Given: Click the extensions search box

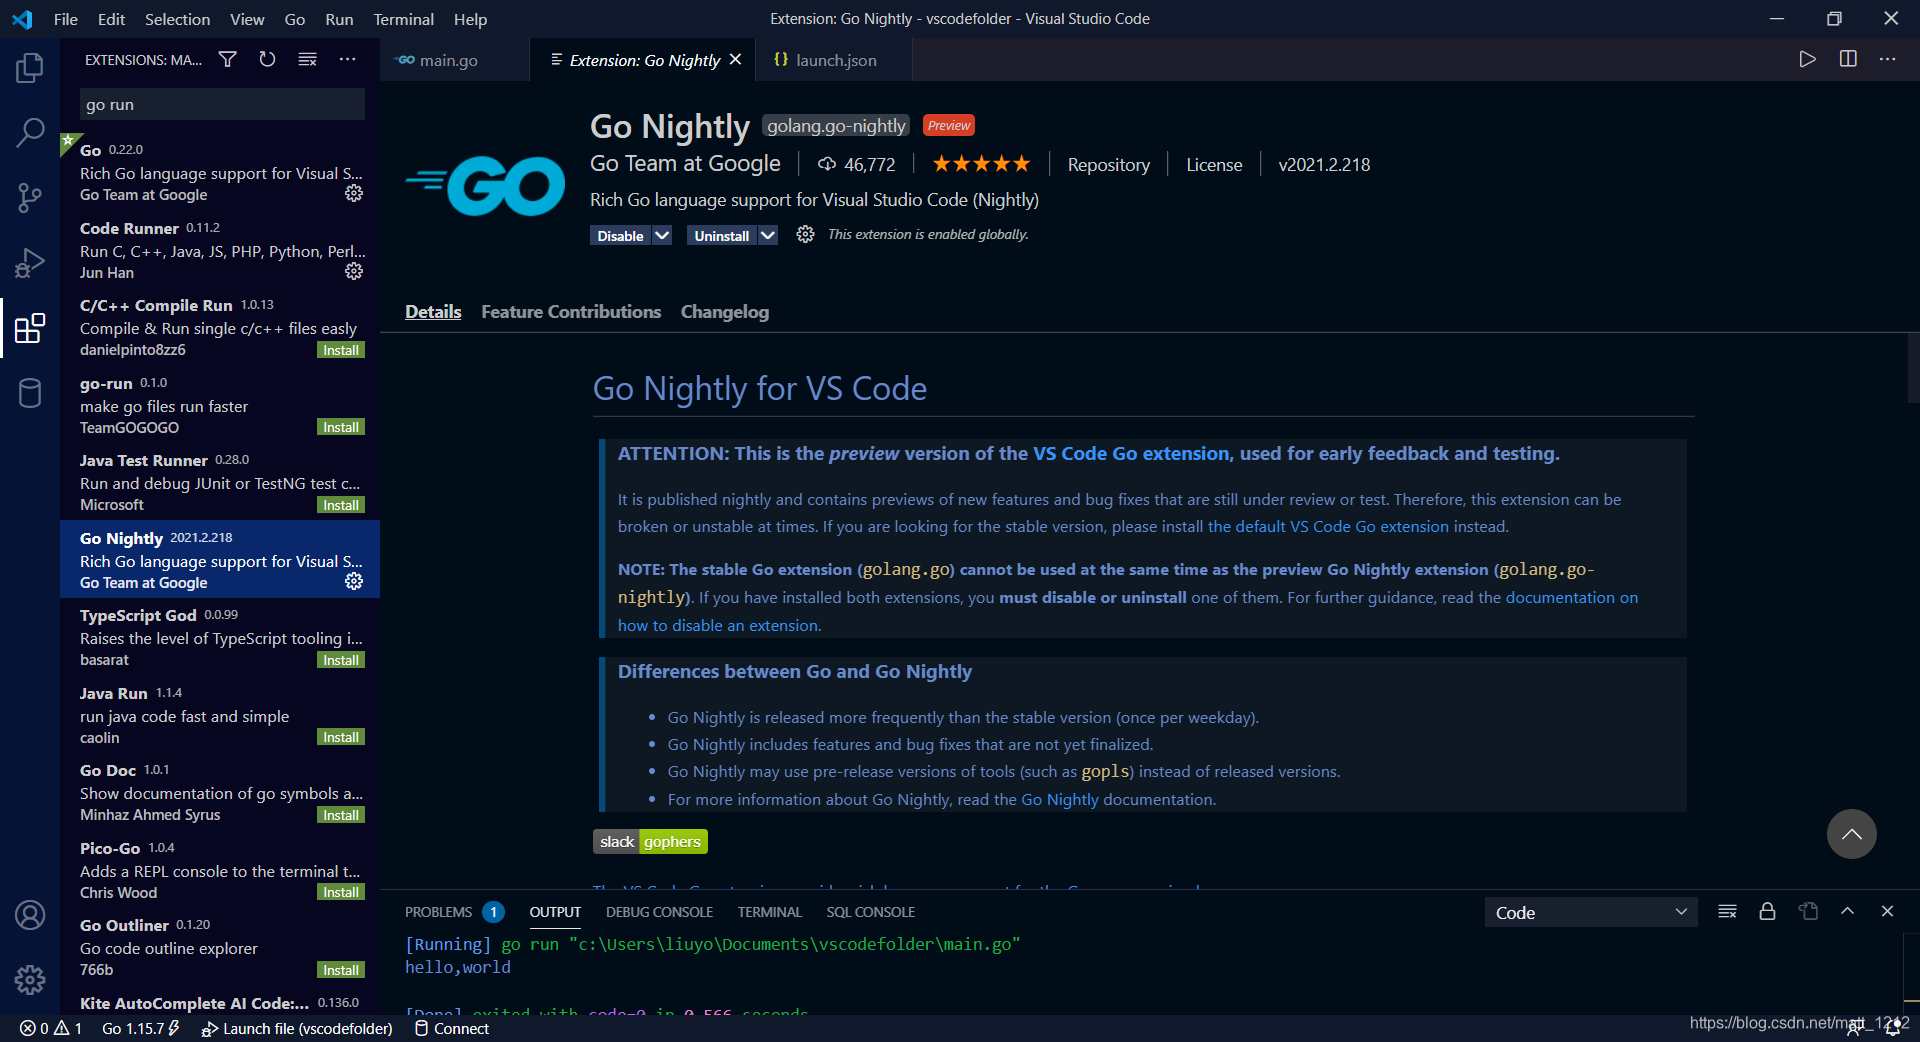Looking at the screenshot, I should 222,104.
